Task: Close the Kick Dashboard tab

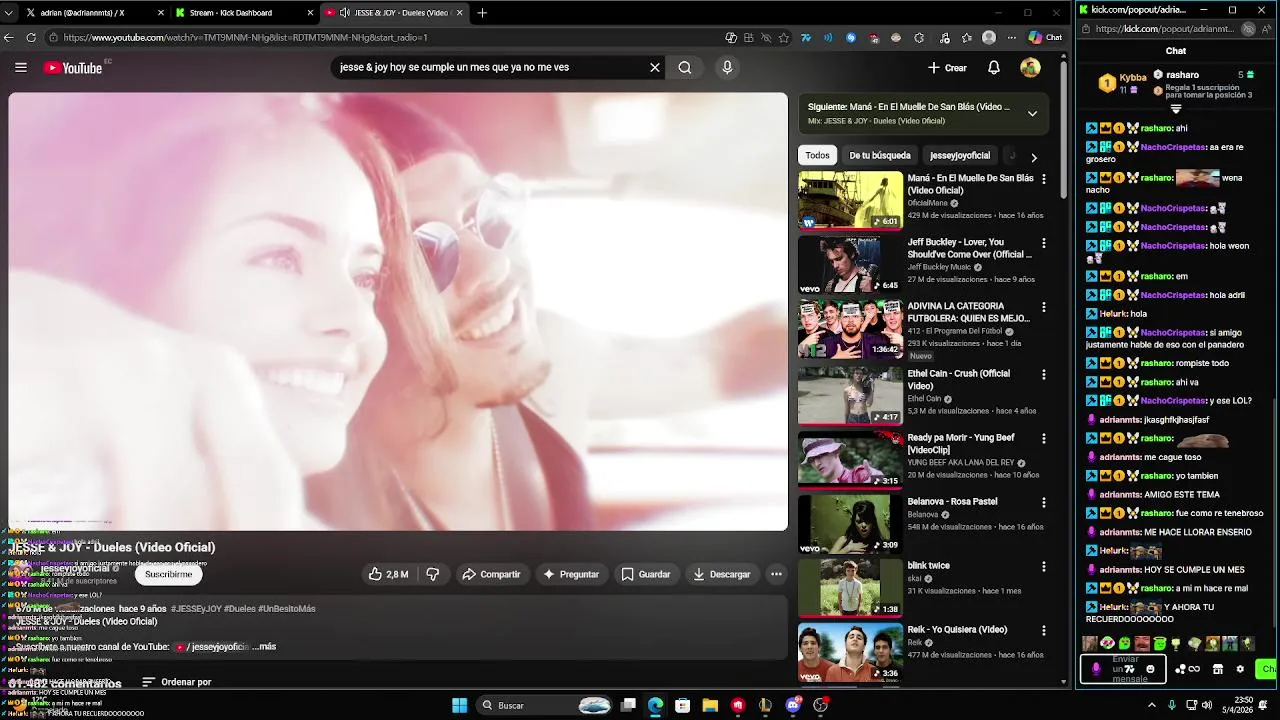Action: click(309, 13)
